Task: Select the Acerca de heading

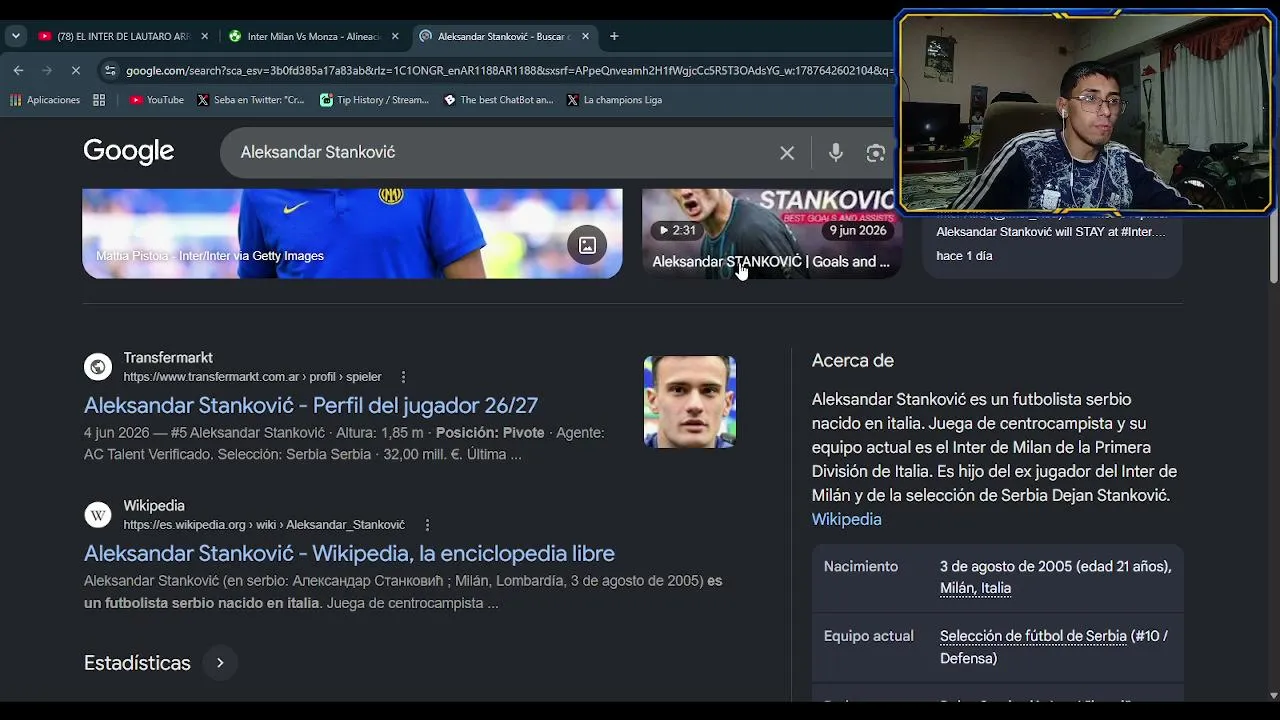Action: pos(853,361)
